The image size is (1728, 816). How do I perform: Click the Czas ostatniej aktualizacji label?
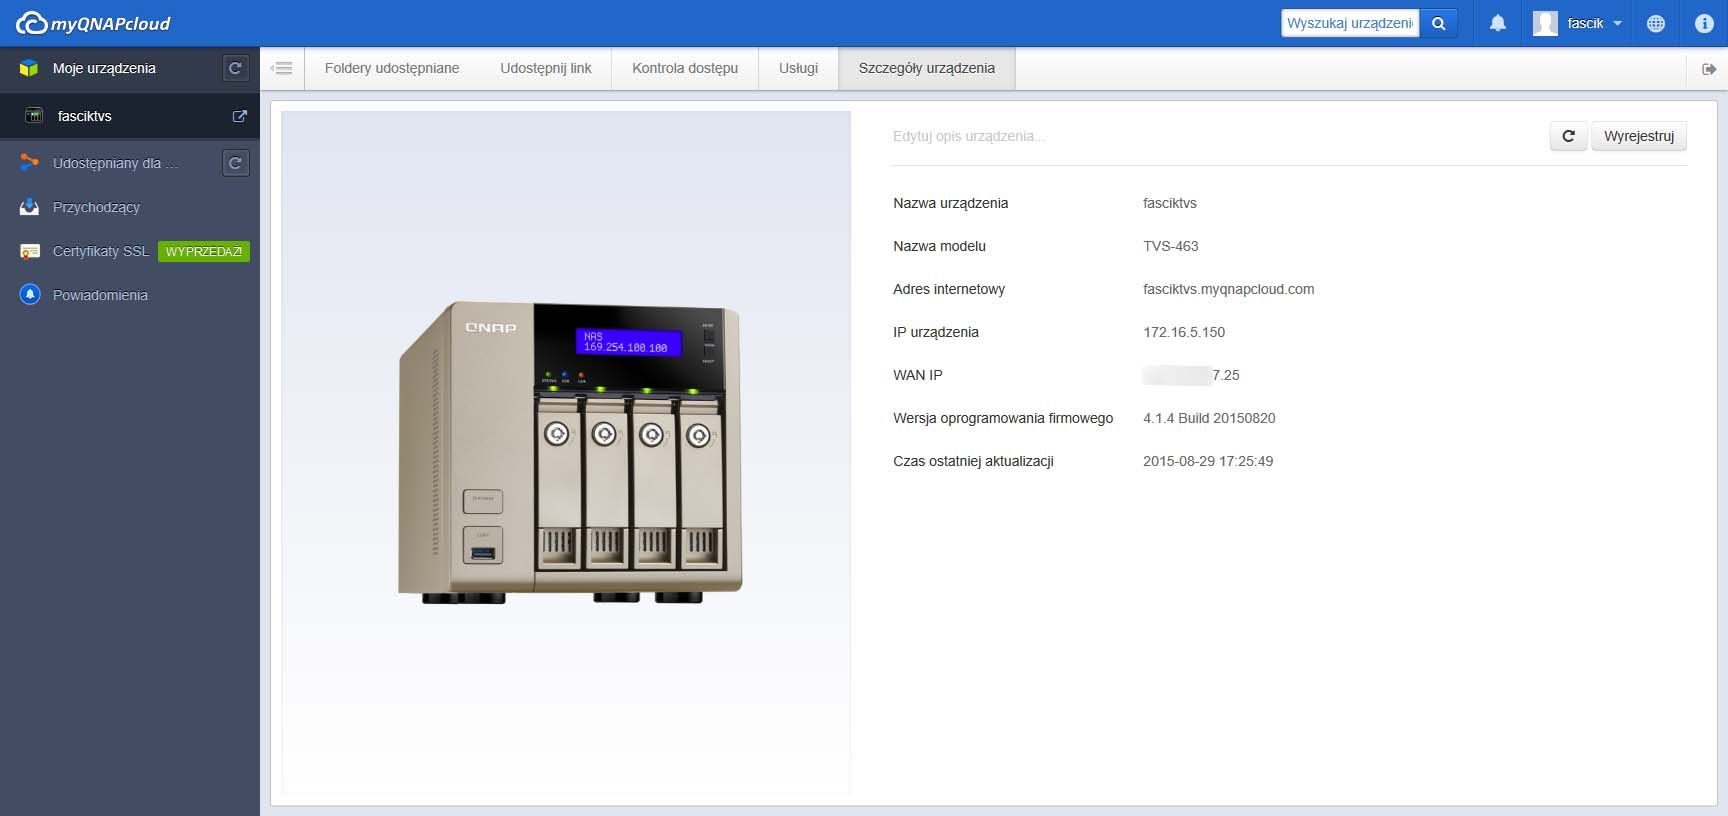click(x=973, y=461)
